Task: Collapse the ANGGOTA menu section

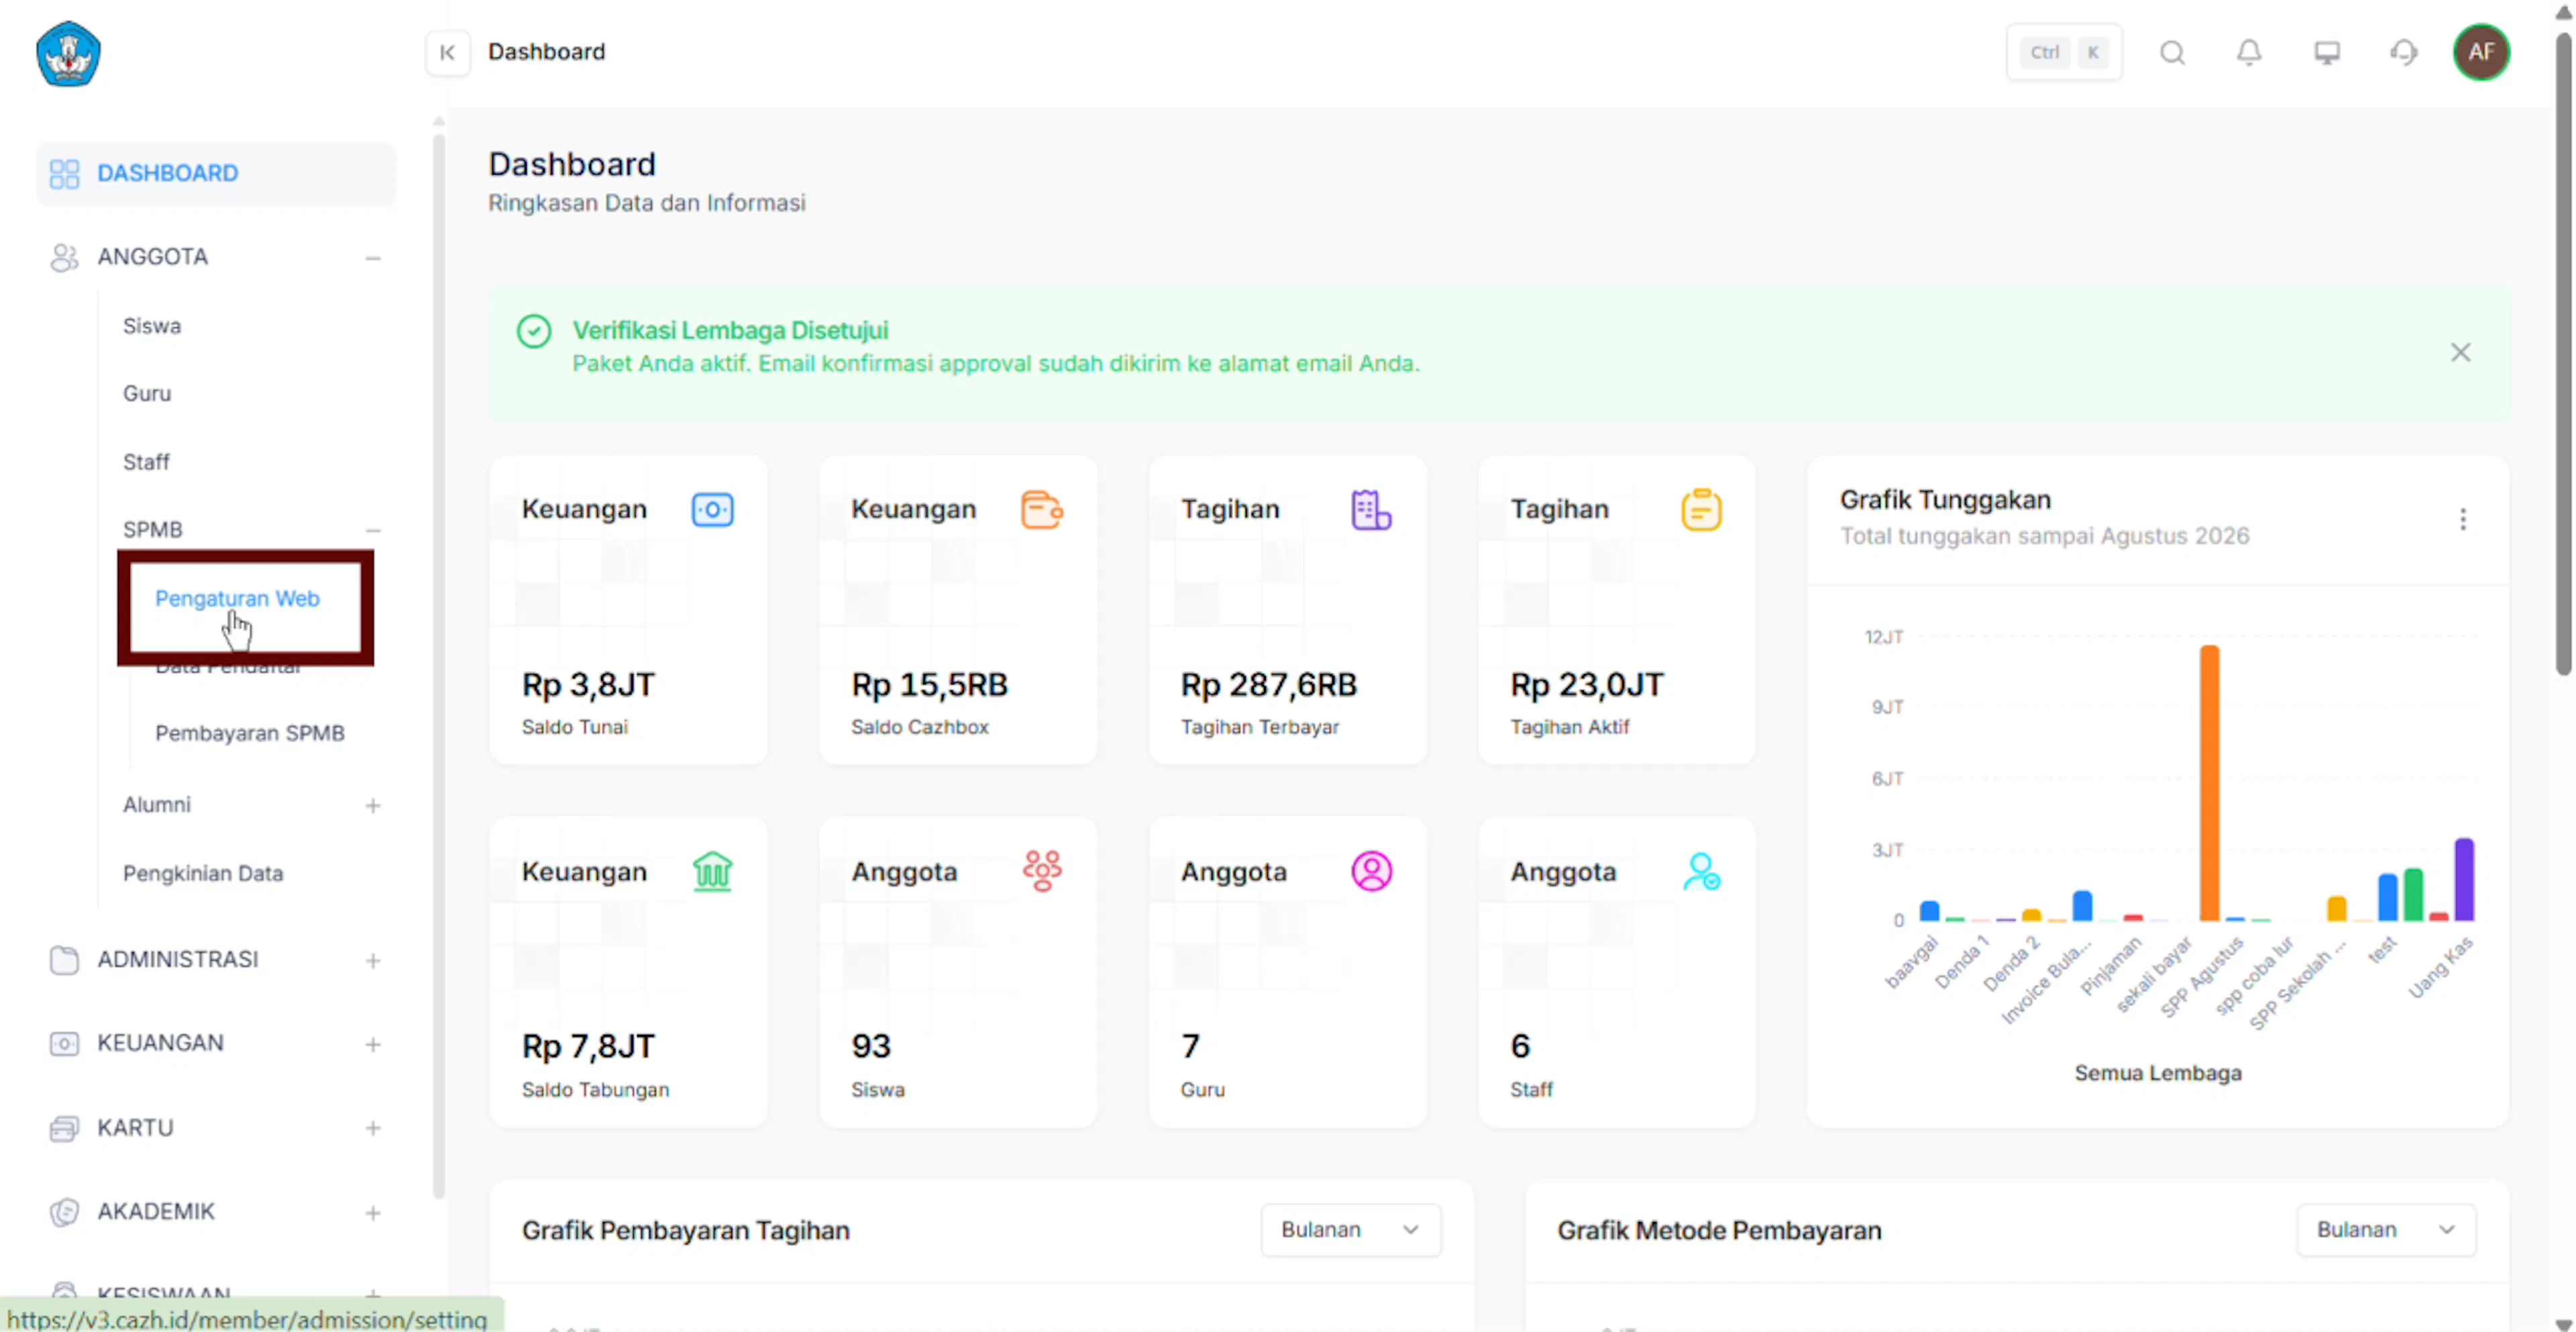Action: click(373, 258)
